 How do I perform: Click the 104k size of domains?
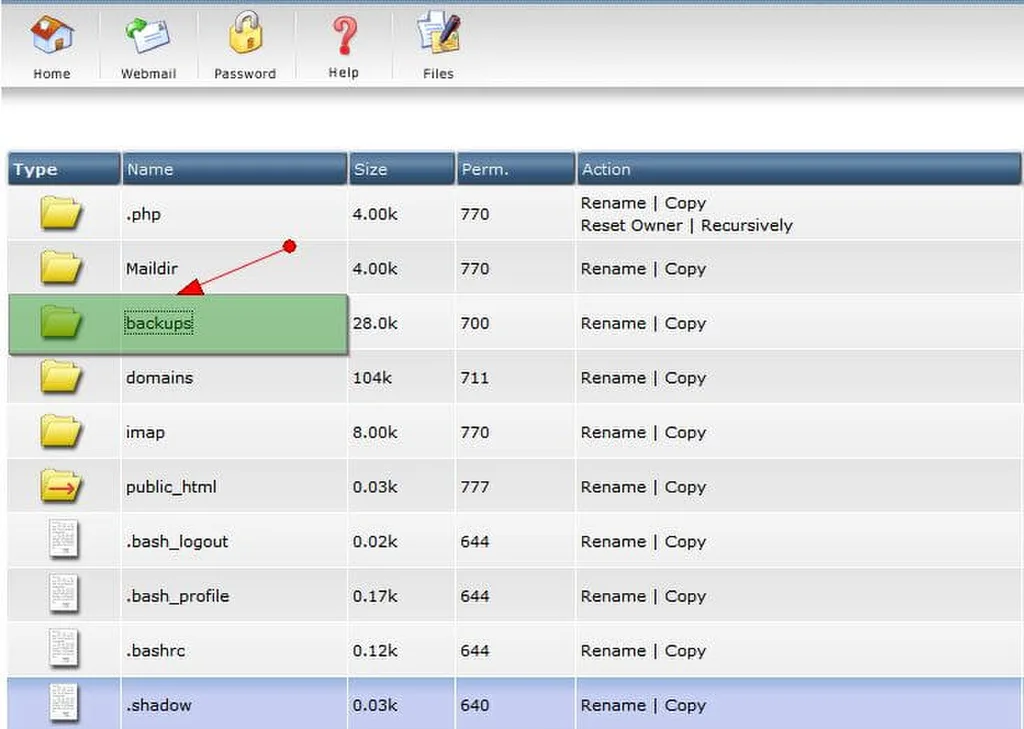pyautogui.click(x=372, y=378)
